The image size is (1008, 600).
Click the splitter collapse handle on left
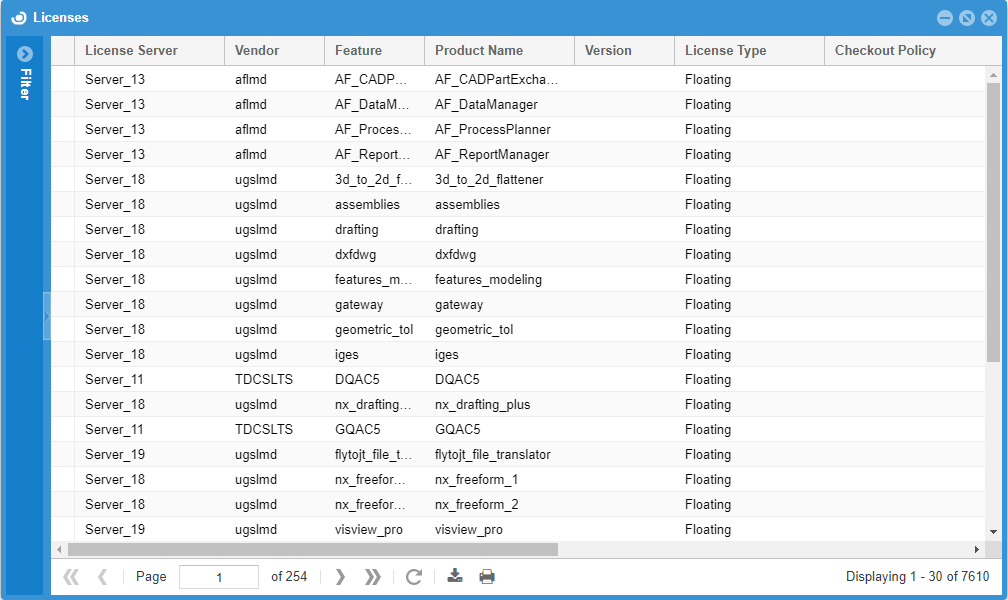[x=46, y=316]
